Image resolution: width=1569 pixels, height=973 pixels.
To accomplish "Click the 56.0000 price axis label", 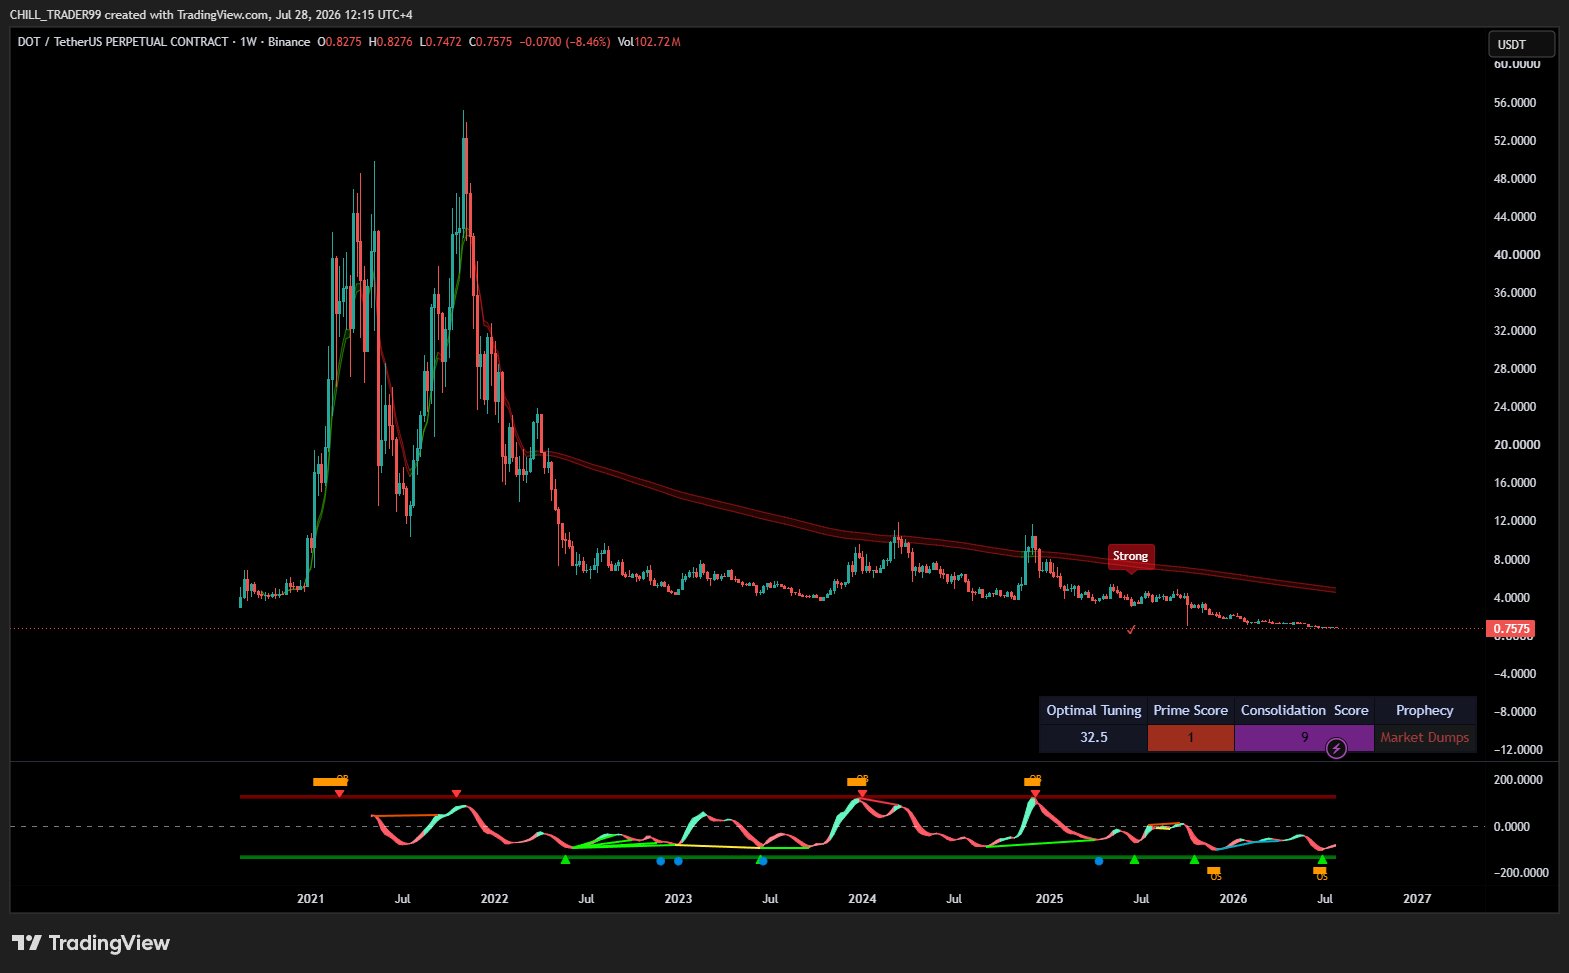I will (x=1515, y=103).
